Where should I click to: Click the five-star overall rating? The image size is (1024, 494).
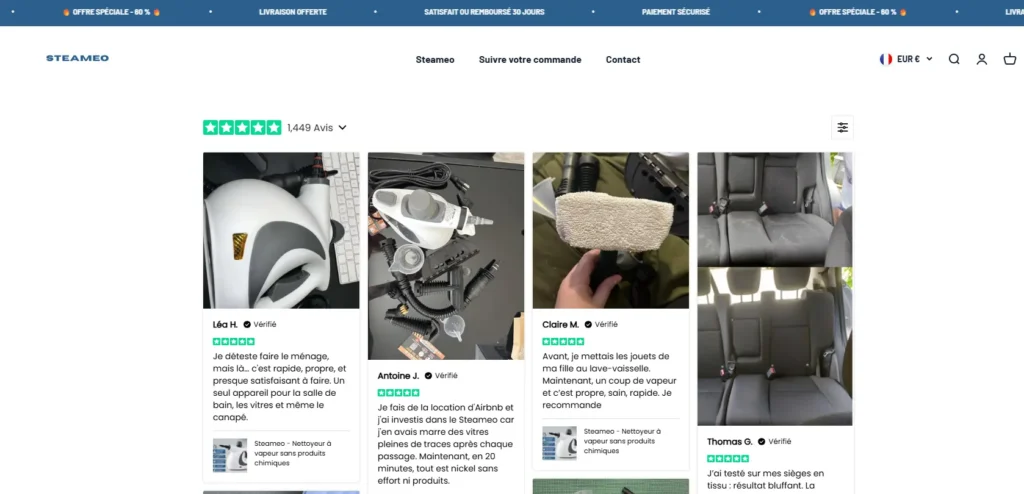(242, 128)
